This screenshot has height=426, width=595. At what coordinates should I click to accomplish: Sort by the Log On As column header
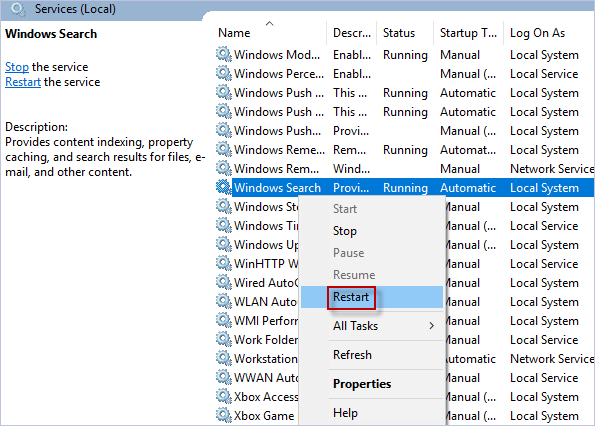coord(537,33)
